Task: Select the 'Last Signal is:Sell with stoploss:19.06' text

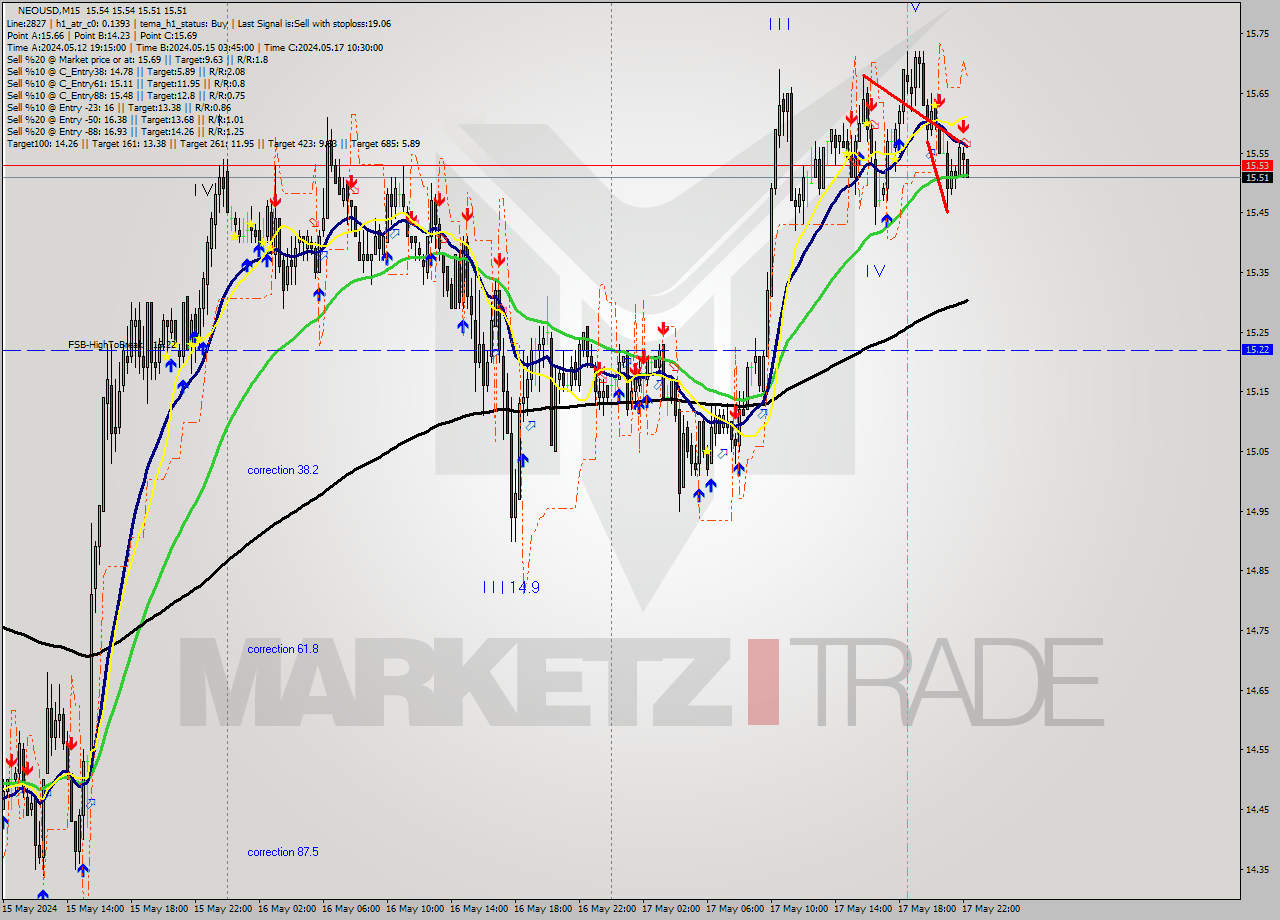Action: (x=313, y=23)
